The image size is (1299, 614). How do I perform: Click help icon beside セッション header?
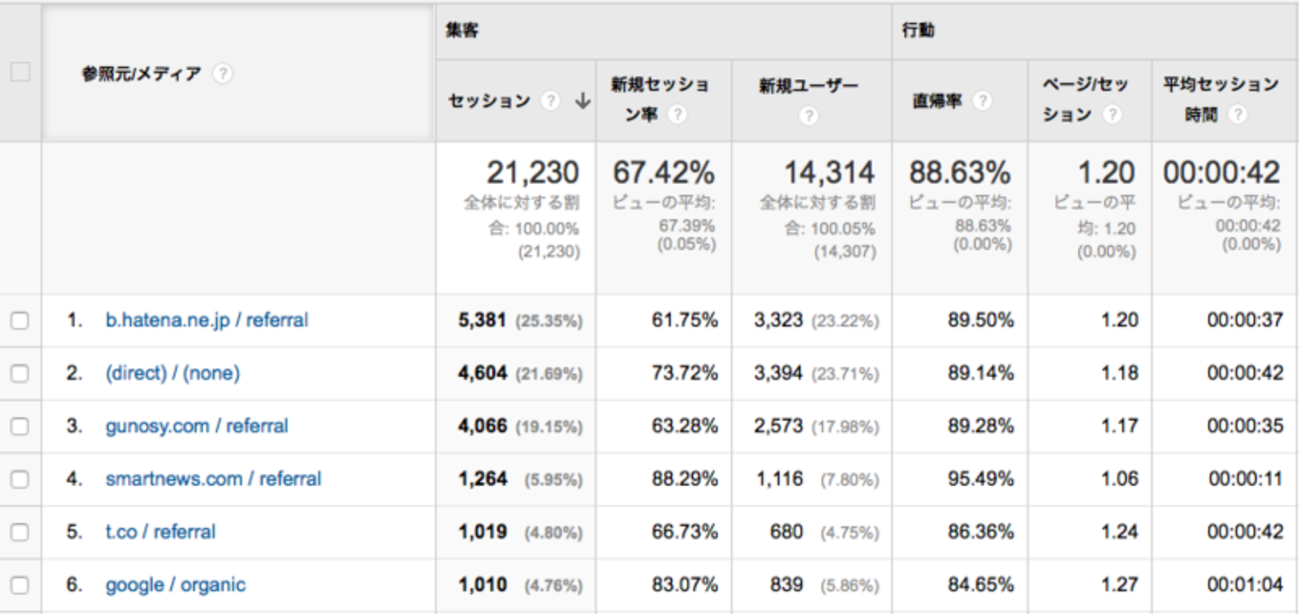[x=550, y=101]
